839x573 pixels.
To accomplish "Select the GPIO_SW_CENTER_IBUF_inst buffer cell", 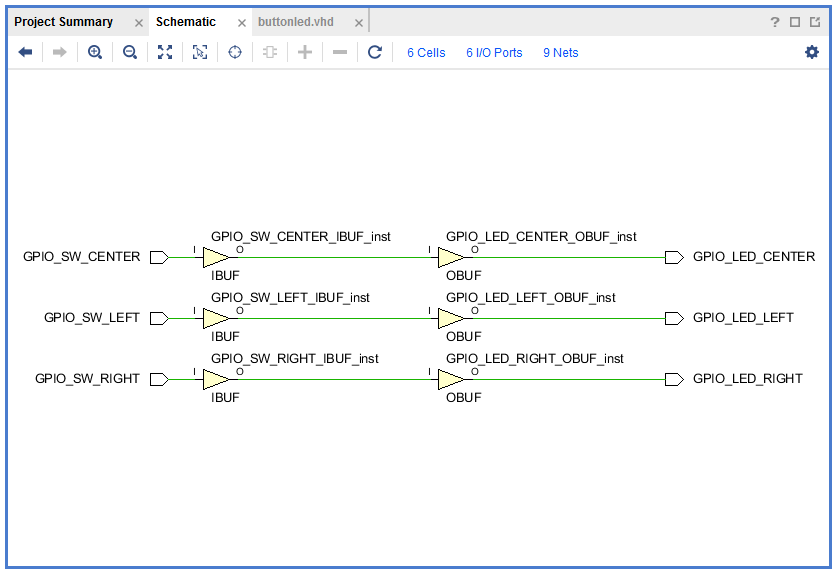I will point(215,257).
